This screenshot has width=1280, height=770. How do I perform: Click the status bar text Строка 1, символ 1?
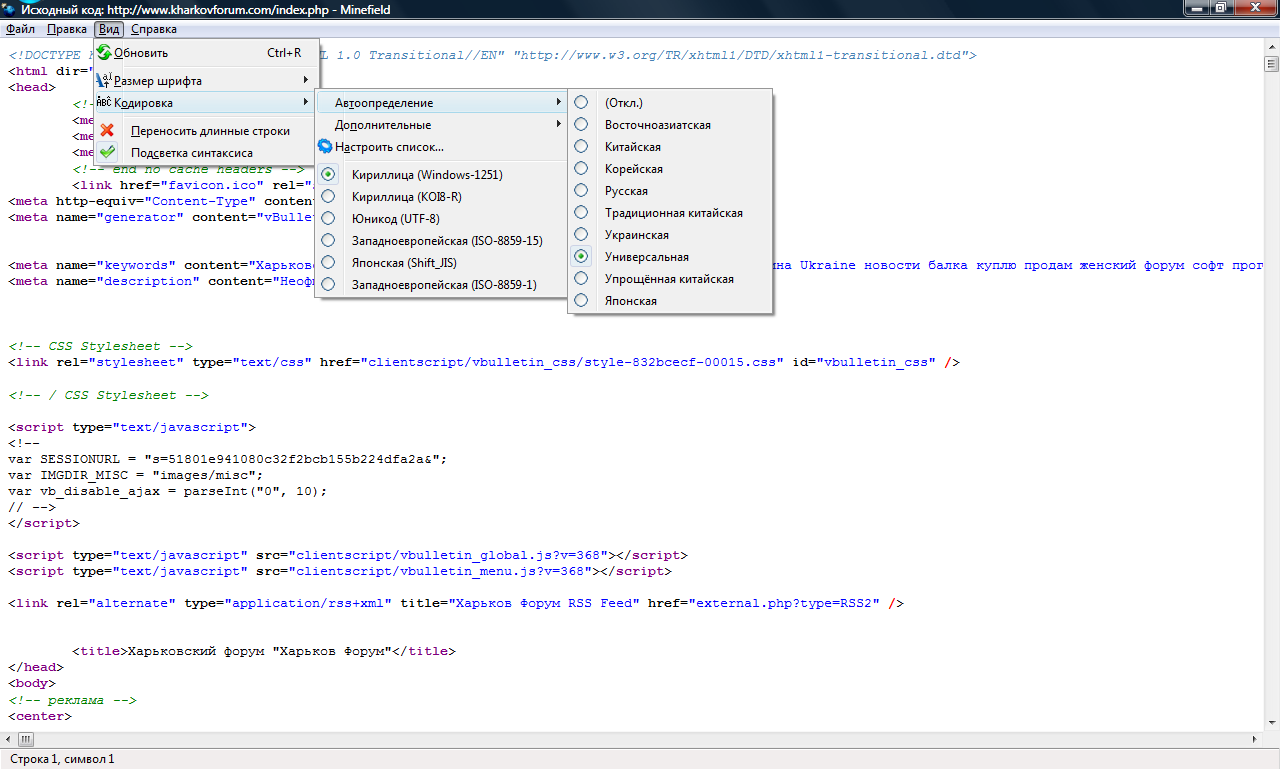click(x=62, y=759)
